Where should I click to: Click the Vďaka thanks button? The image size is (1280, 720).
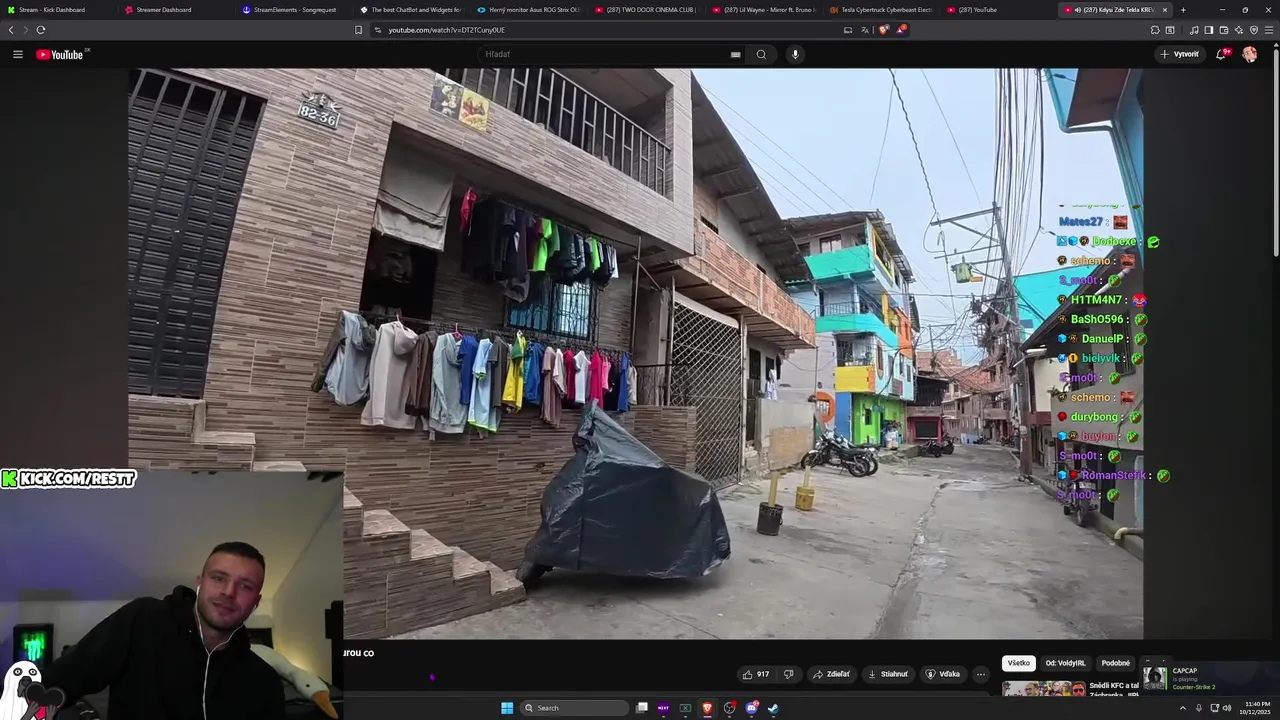(x=943, y=674)
